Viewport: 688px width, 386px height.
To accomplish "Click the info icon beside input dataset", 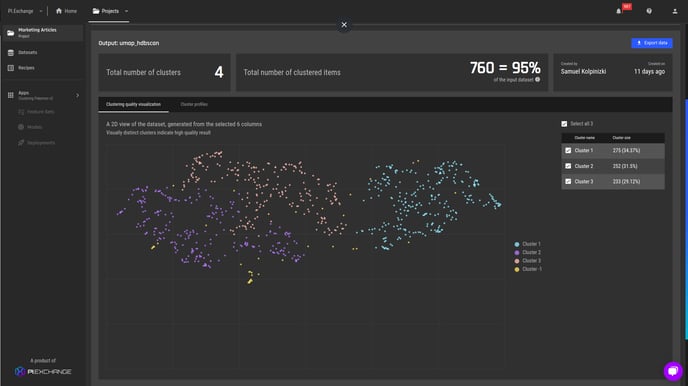I will [x=538, y=79].
